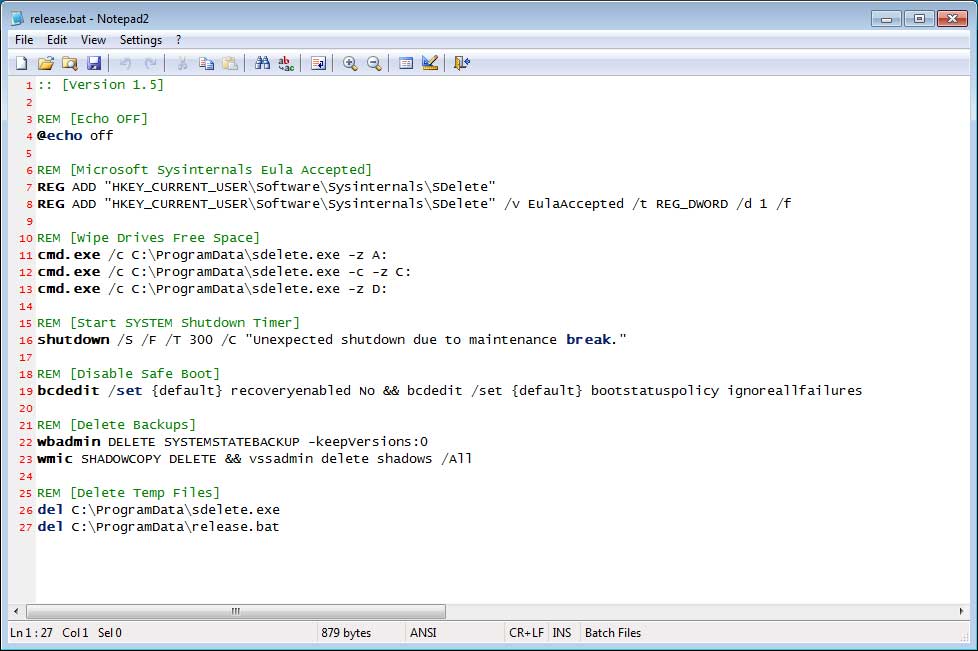Open the syntax scheme selector icon
This screenshot has height=651, width=978.
(406, 63)
